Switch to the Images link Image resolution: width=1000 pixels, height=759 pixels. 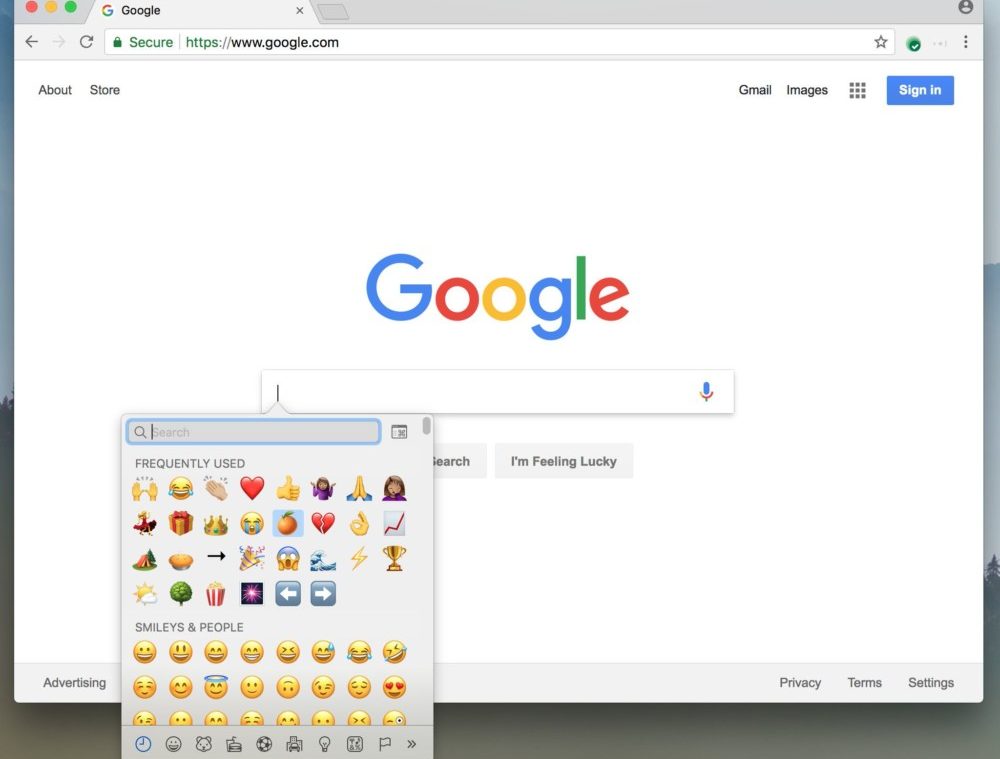807,90
